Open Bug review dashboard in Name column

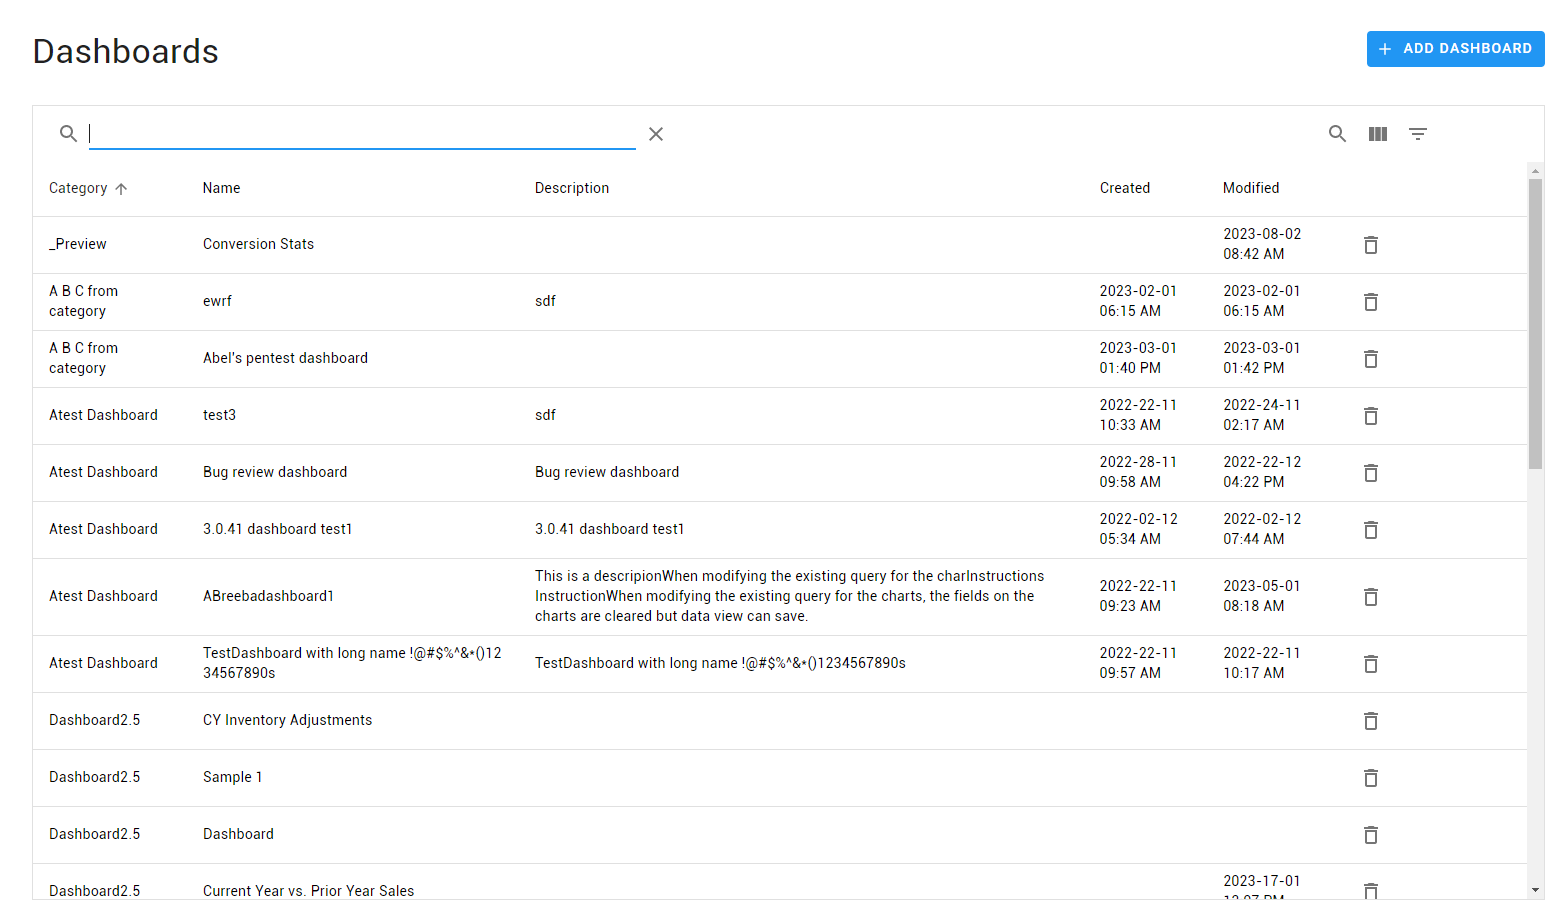coord(275,472)
